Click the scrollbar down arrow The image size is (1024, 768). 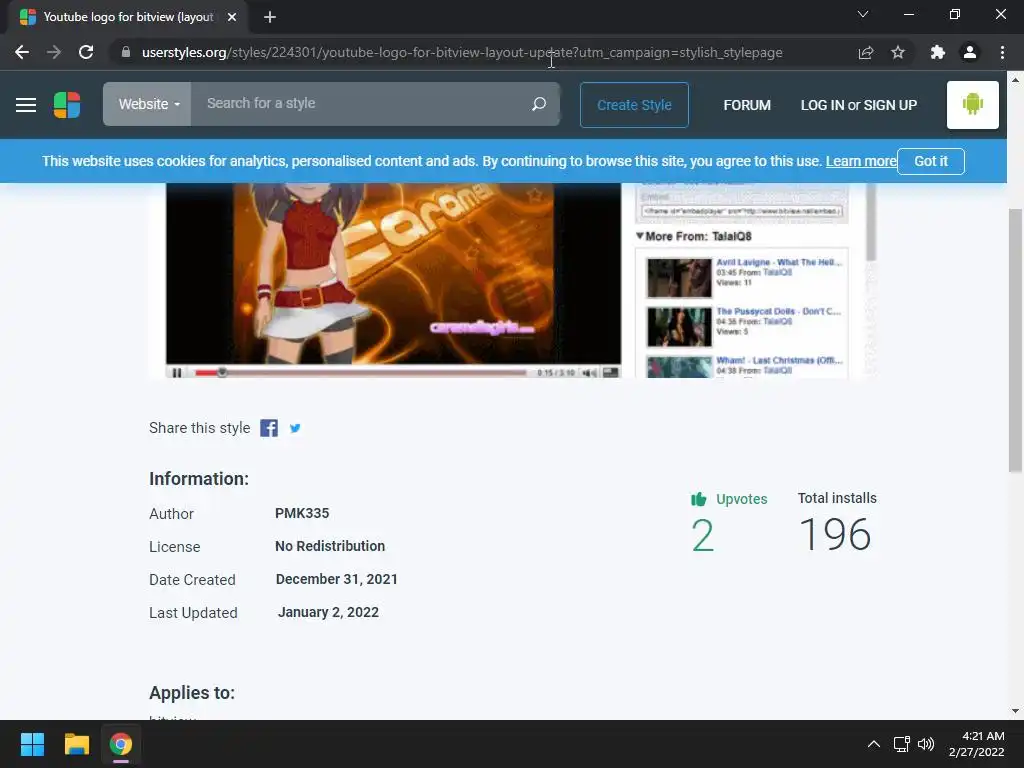[1015, 711]
